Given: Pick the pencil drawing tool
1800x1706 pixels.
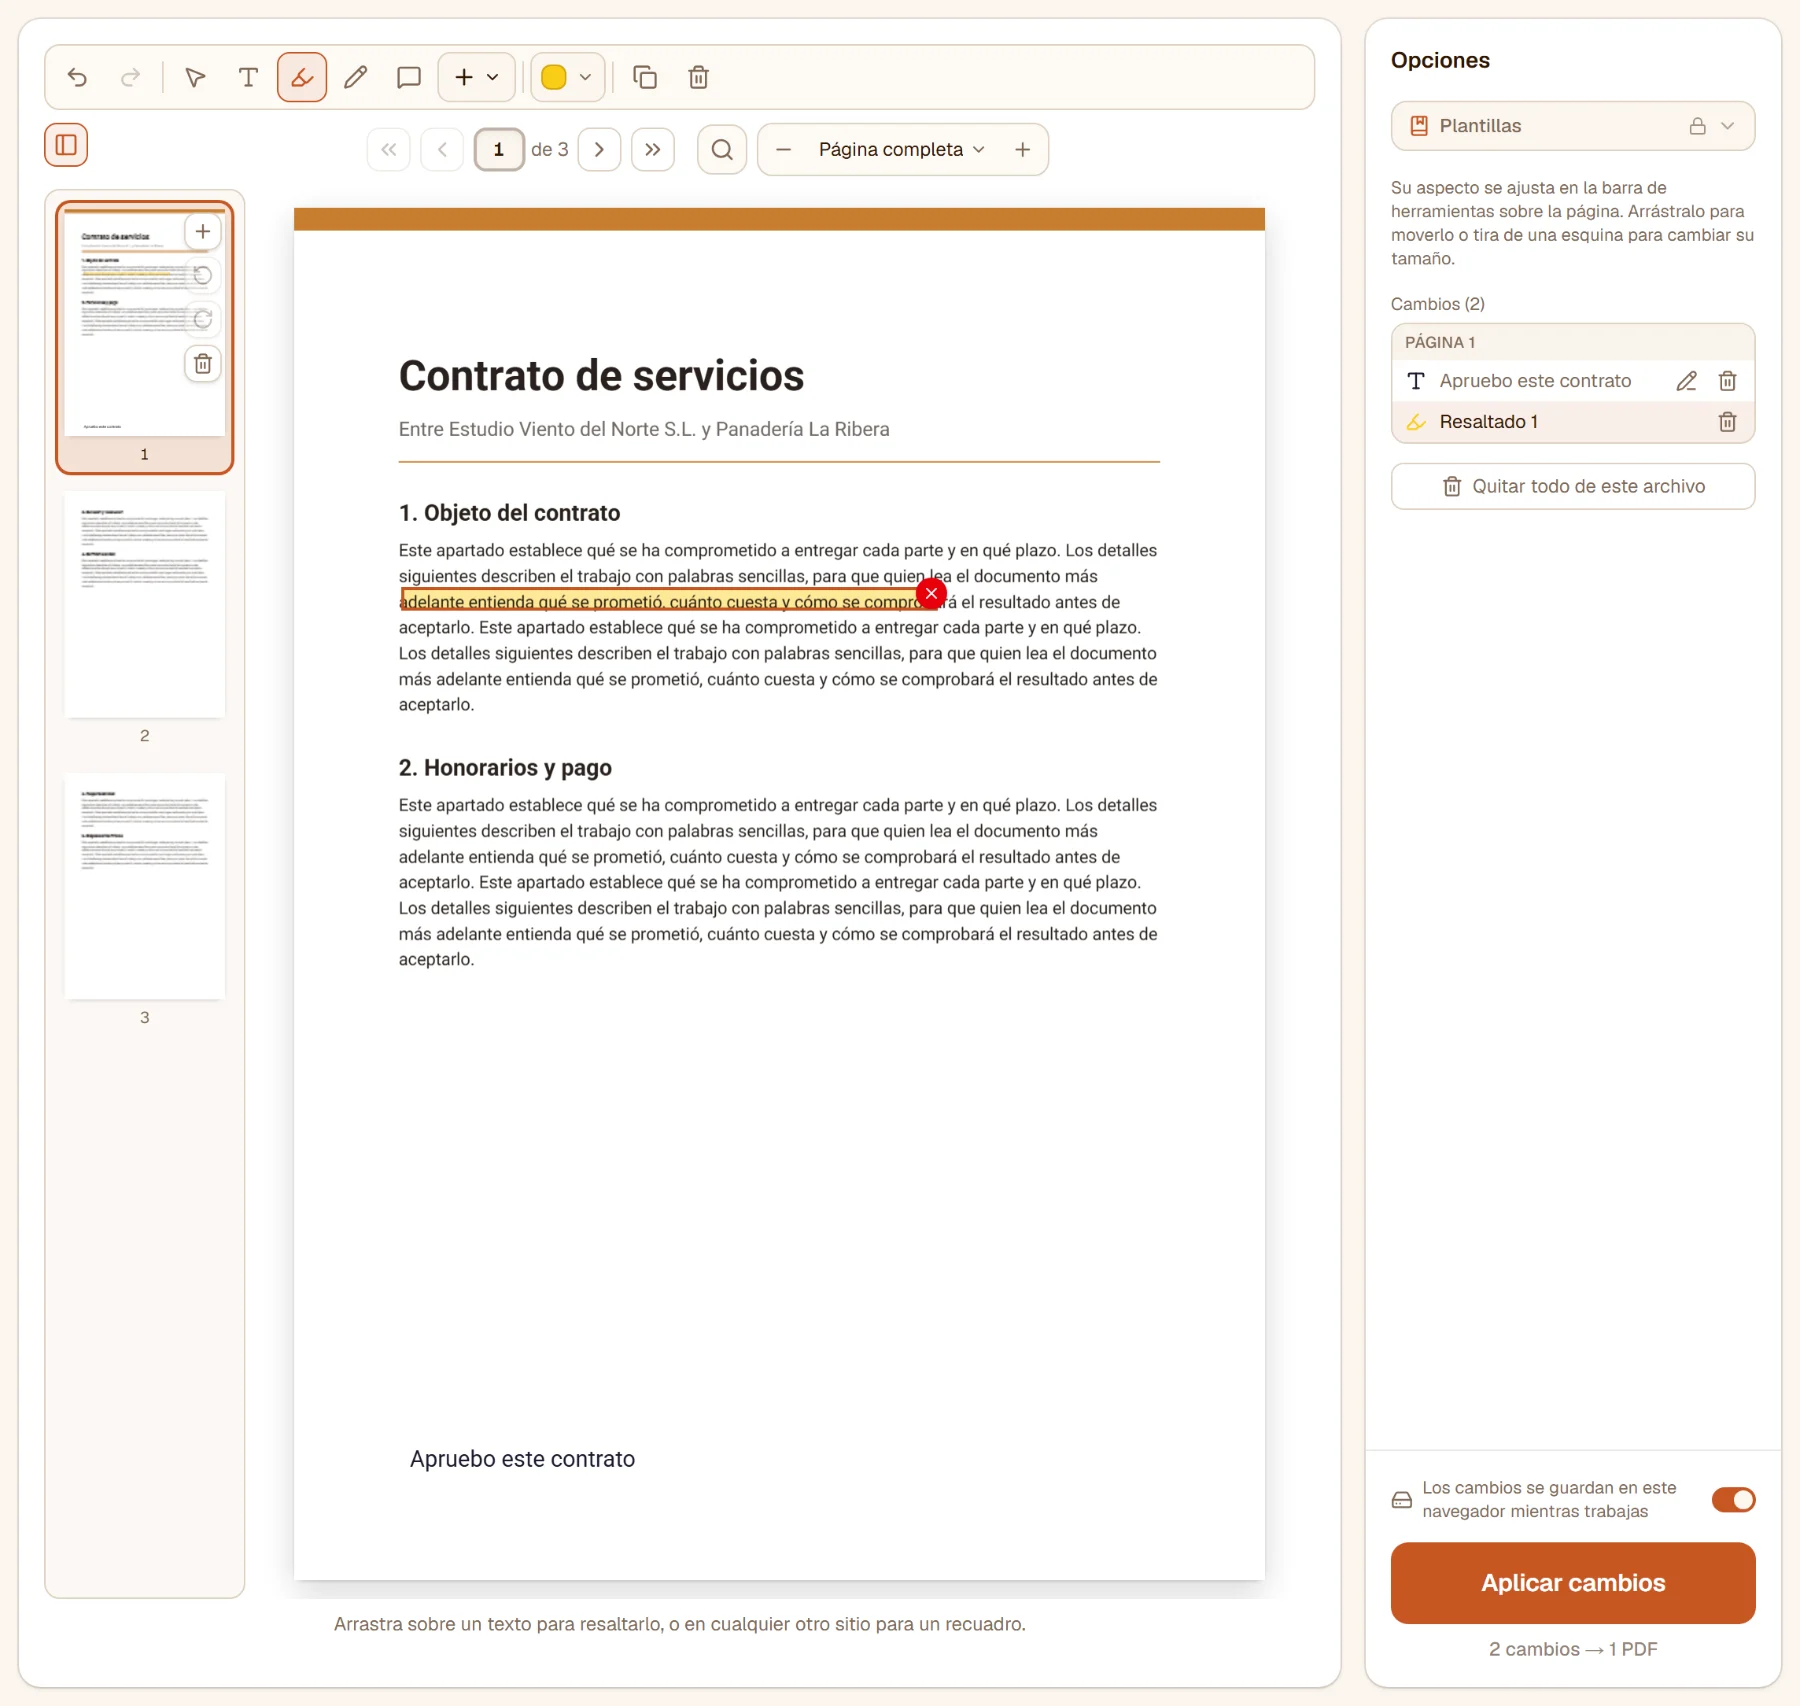Looking at the screenshot, I should tap(355, 77).
